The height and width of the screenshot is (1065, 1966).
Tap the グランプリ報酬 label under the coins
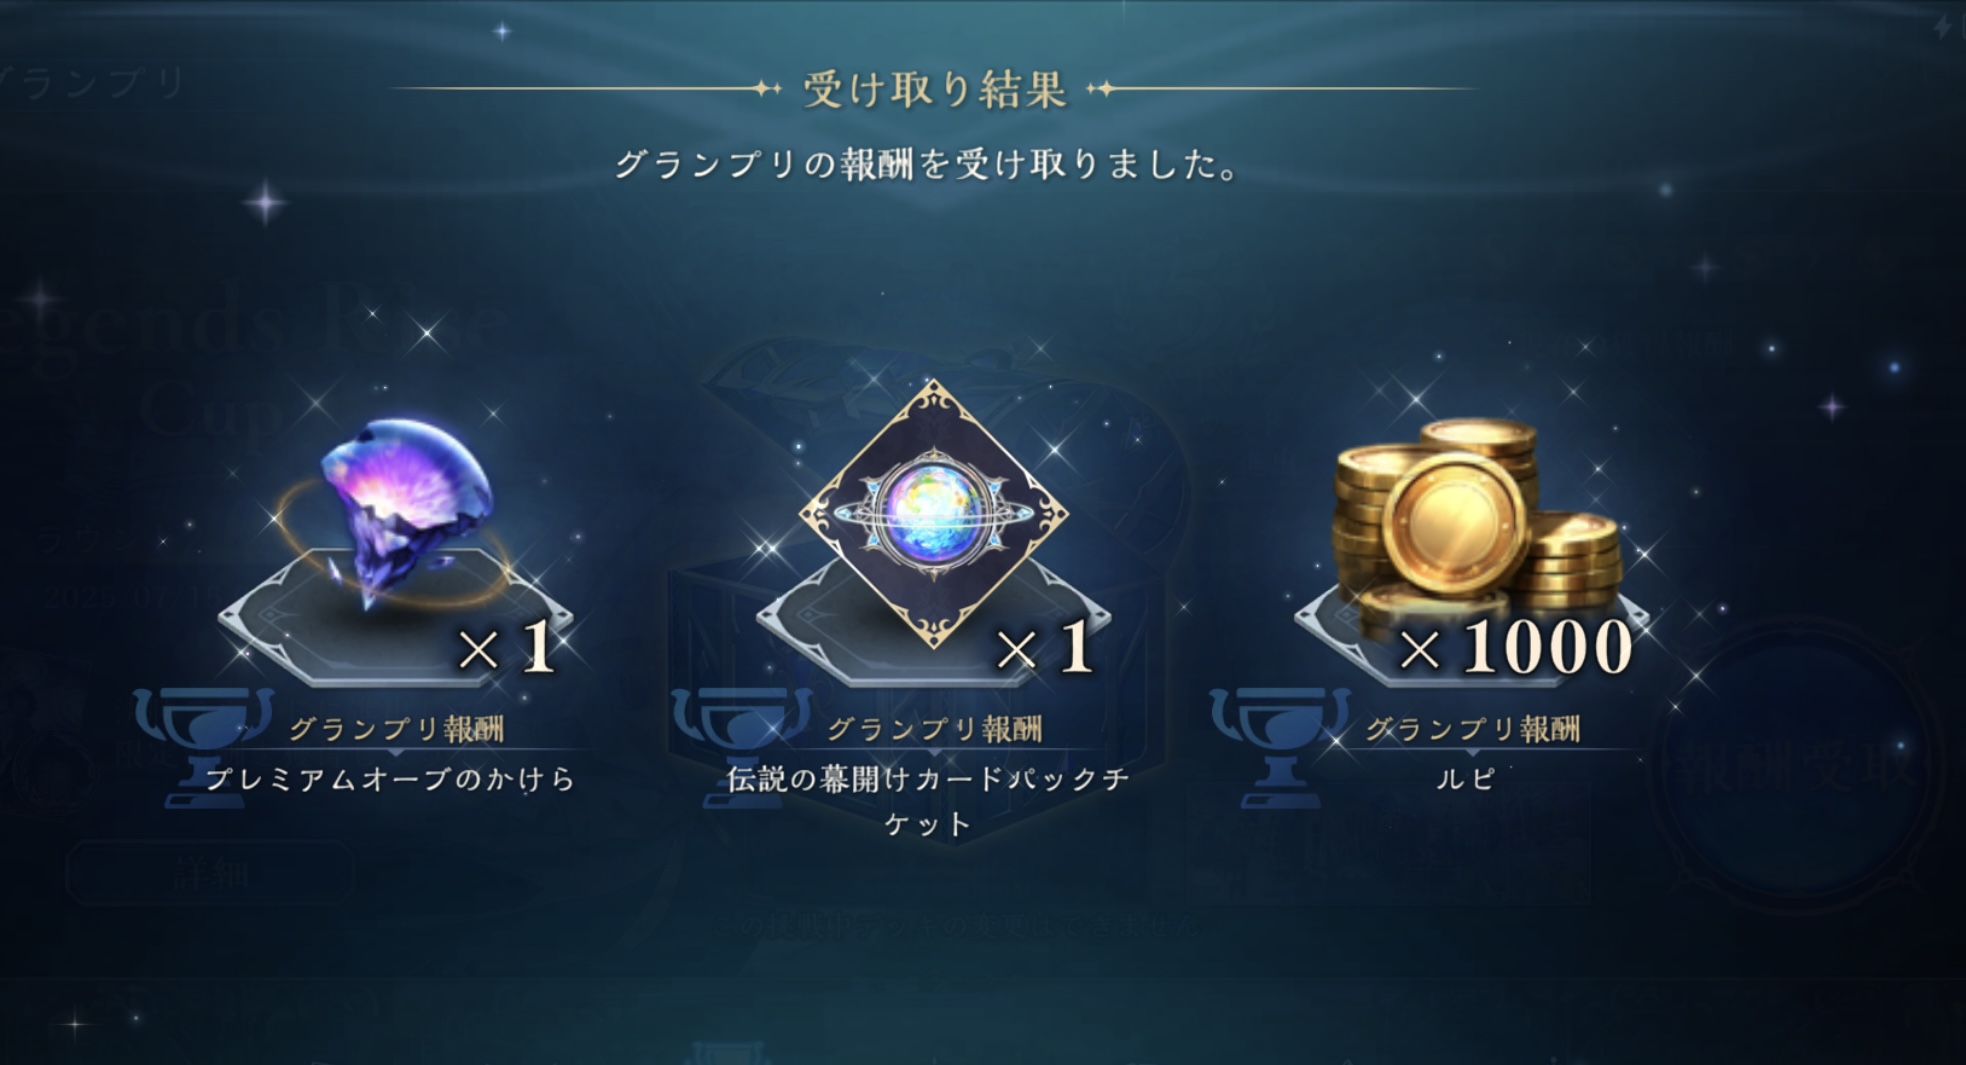[x=1473, y=729]
